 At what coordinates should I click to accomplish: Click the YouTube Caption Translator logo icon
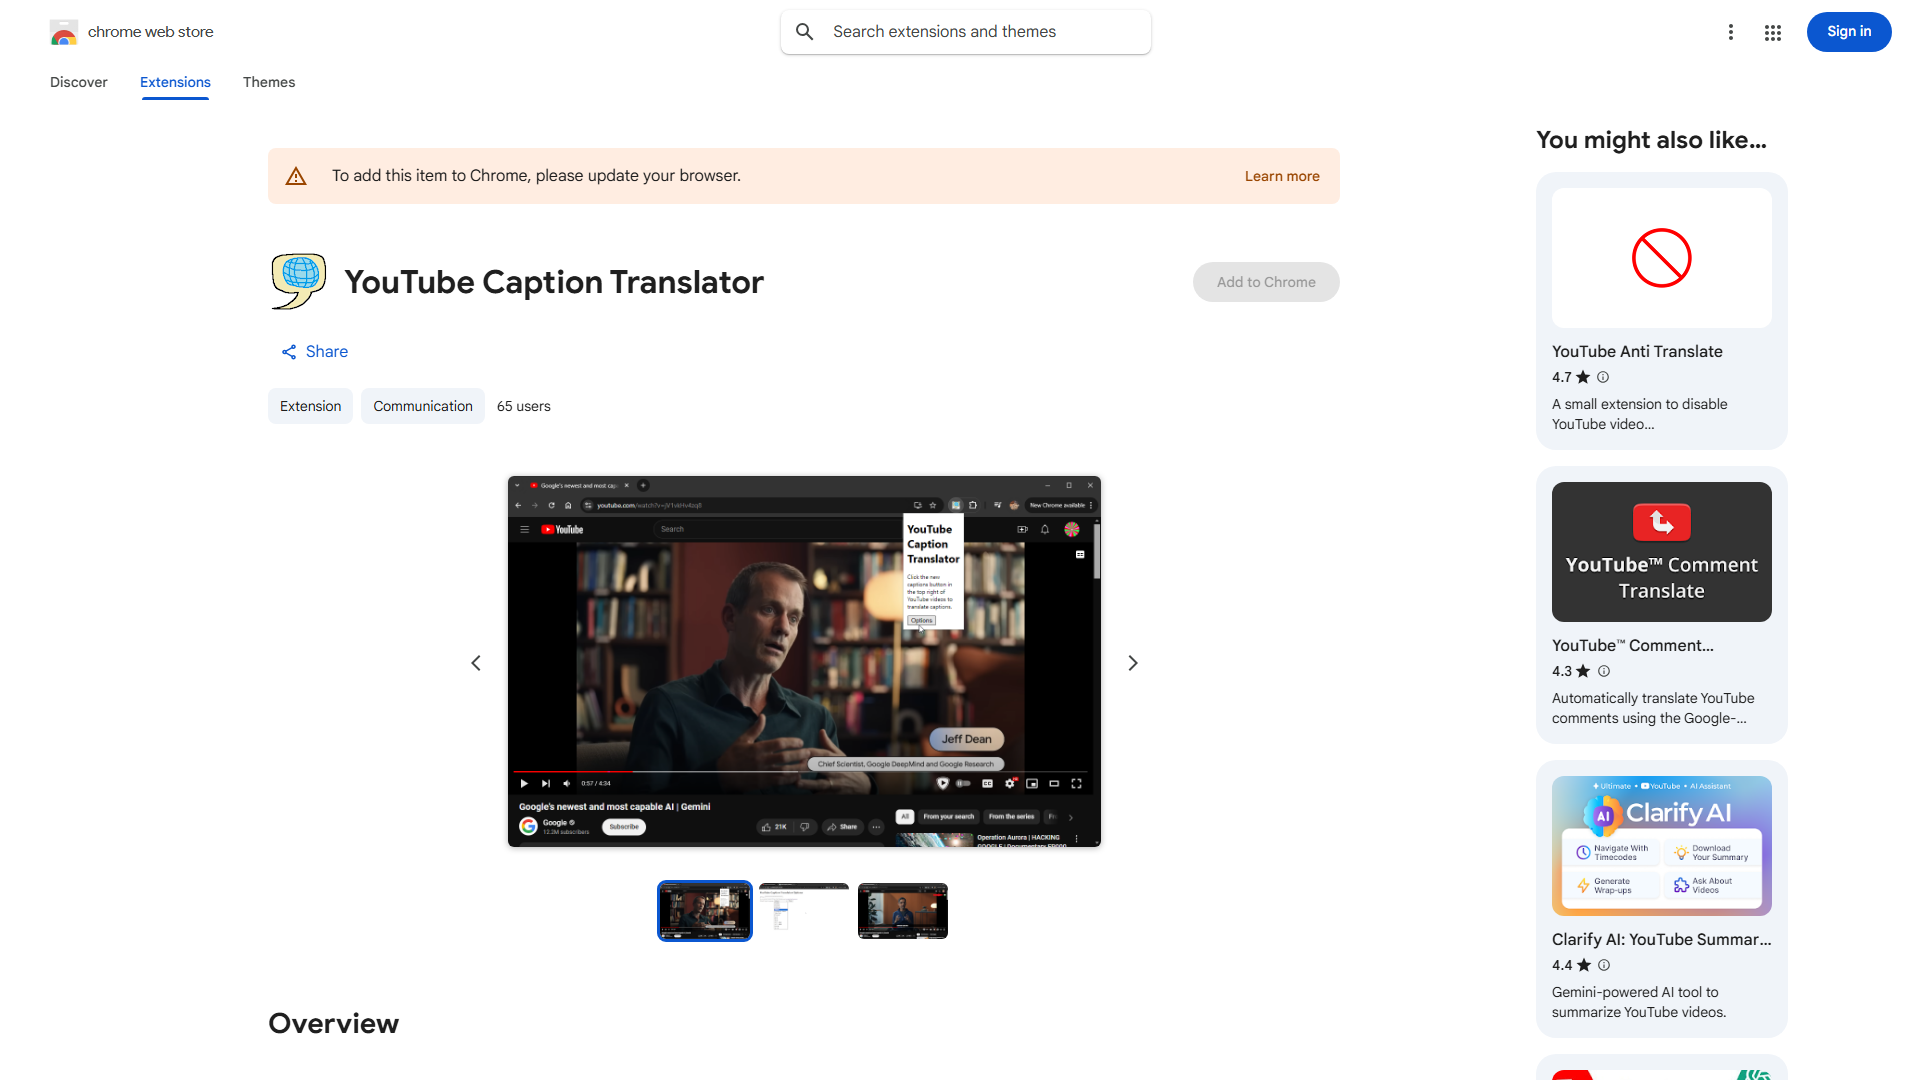[x=297, y=281]
